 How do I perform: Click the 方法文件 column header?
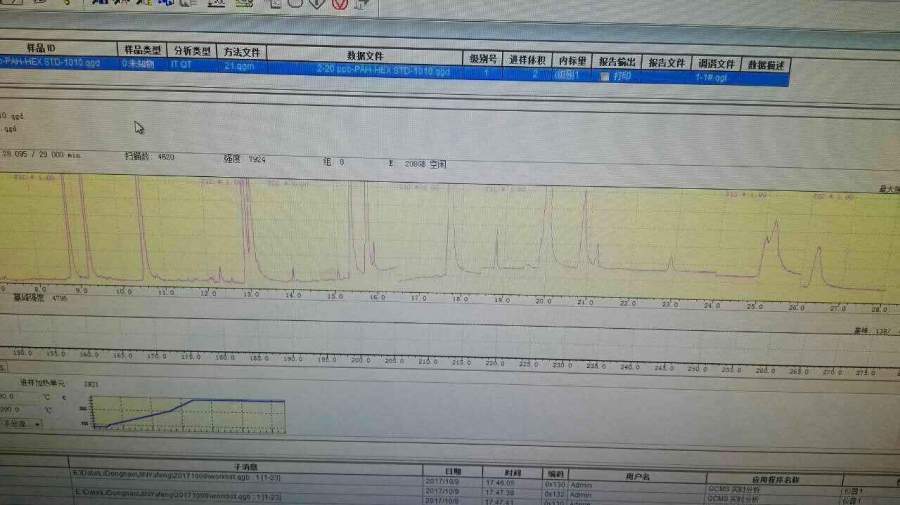pyautogui.click(x=242, y=52)
